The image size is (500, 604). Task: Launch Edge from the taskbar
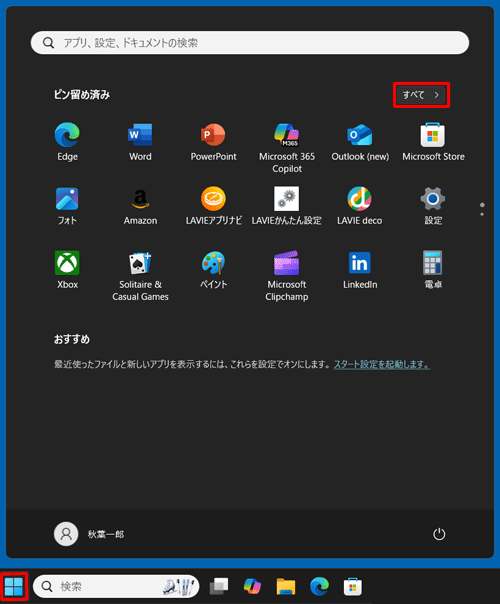[x=319, y=587]
